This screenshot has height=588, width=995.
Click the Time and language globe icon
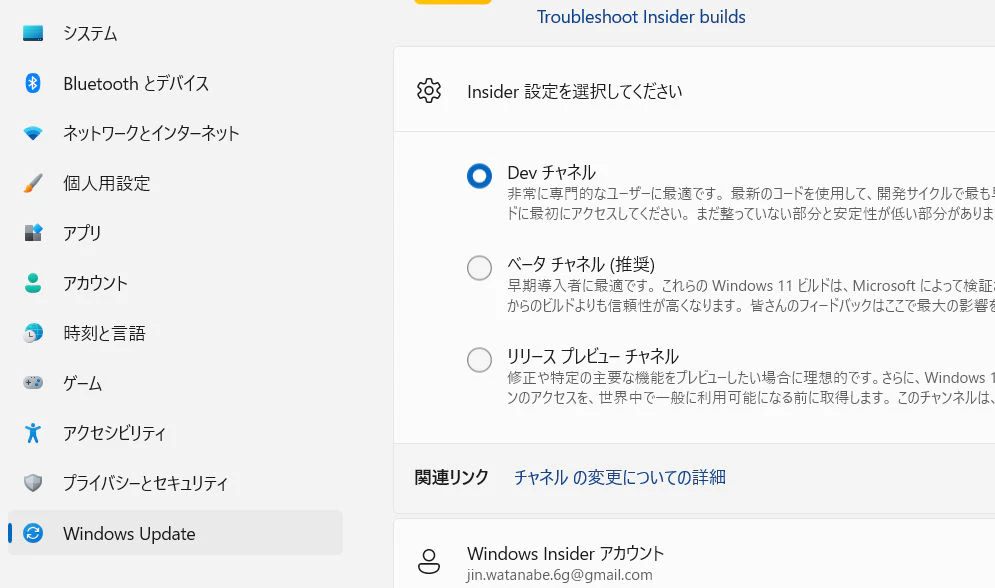(x=33, y=333)
